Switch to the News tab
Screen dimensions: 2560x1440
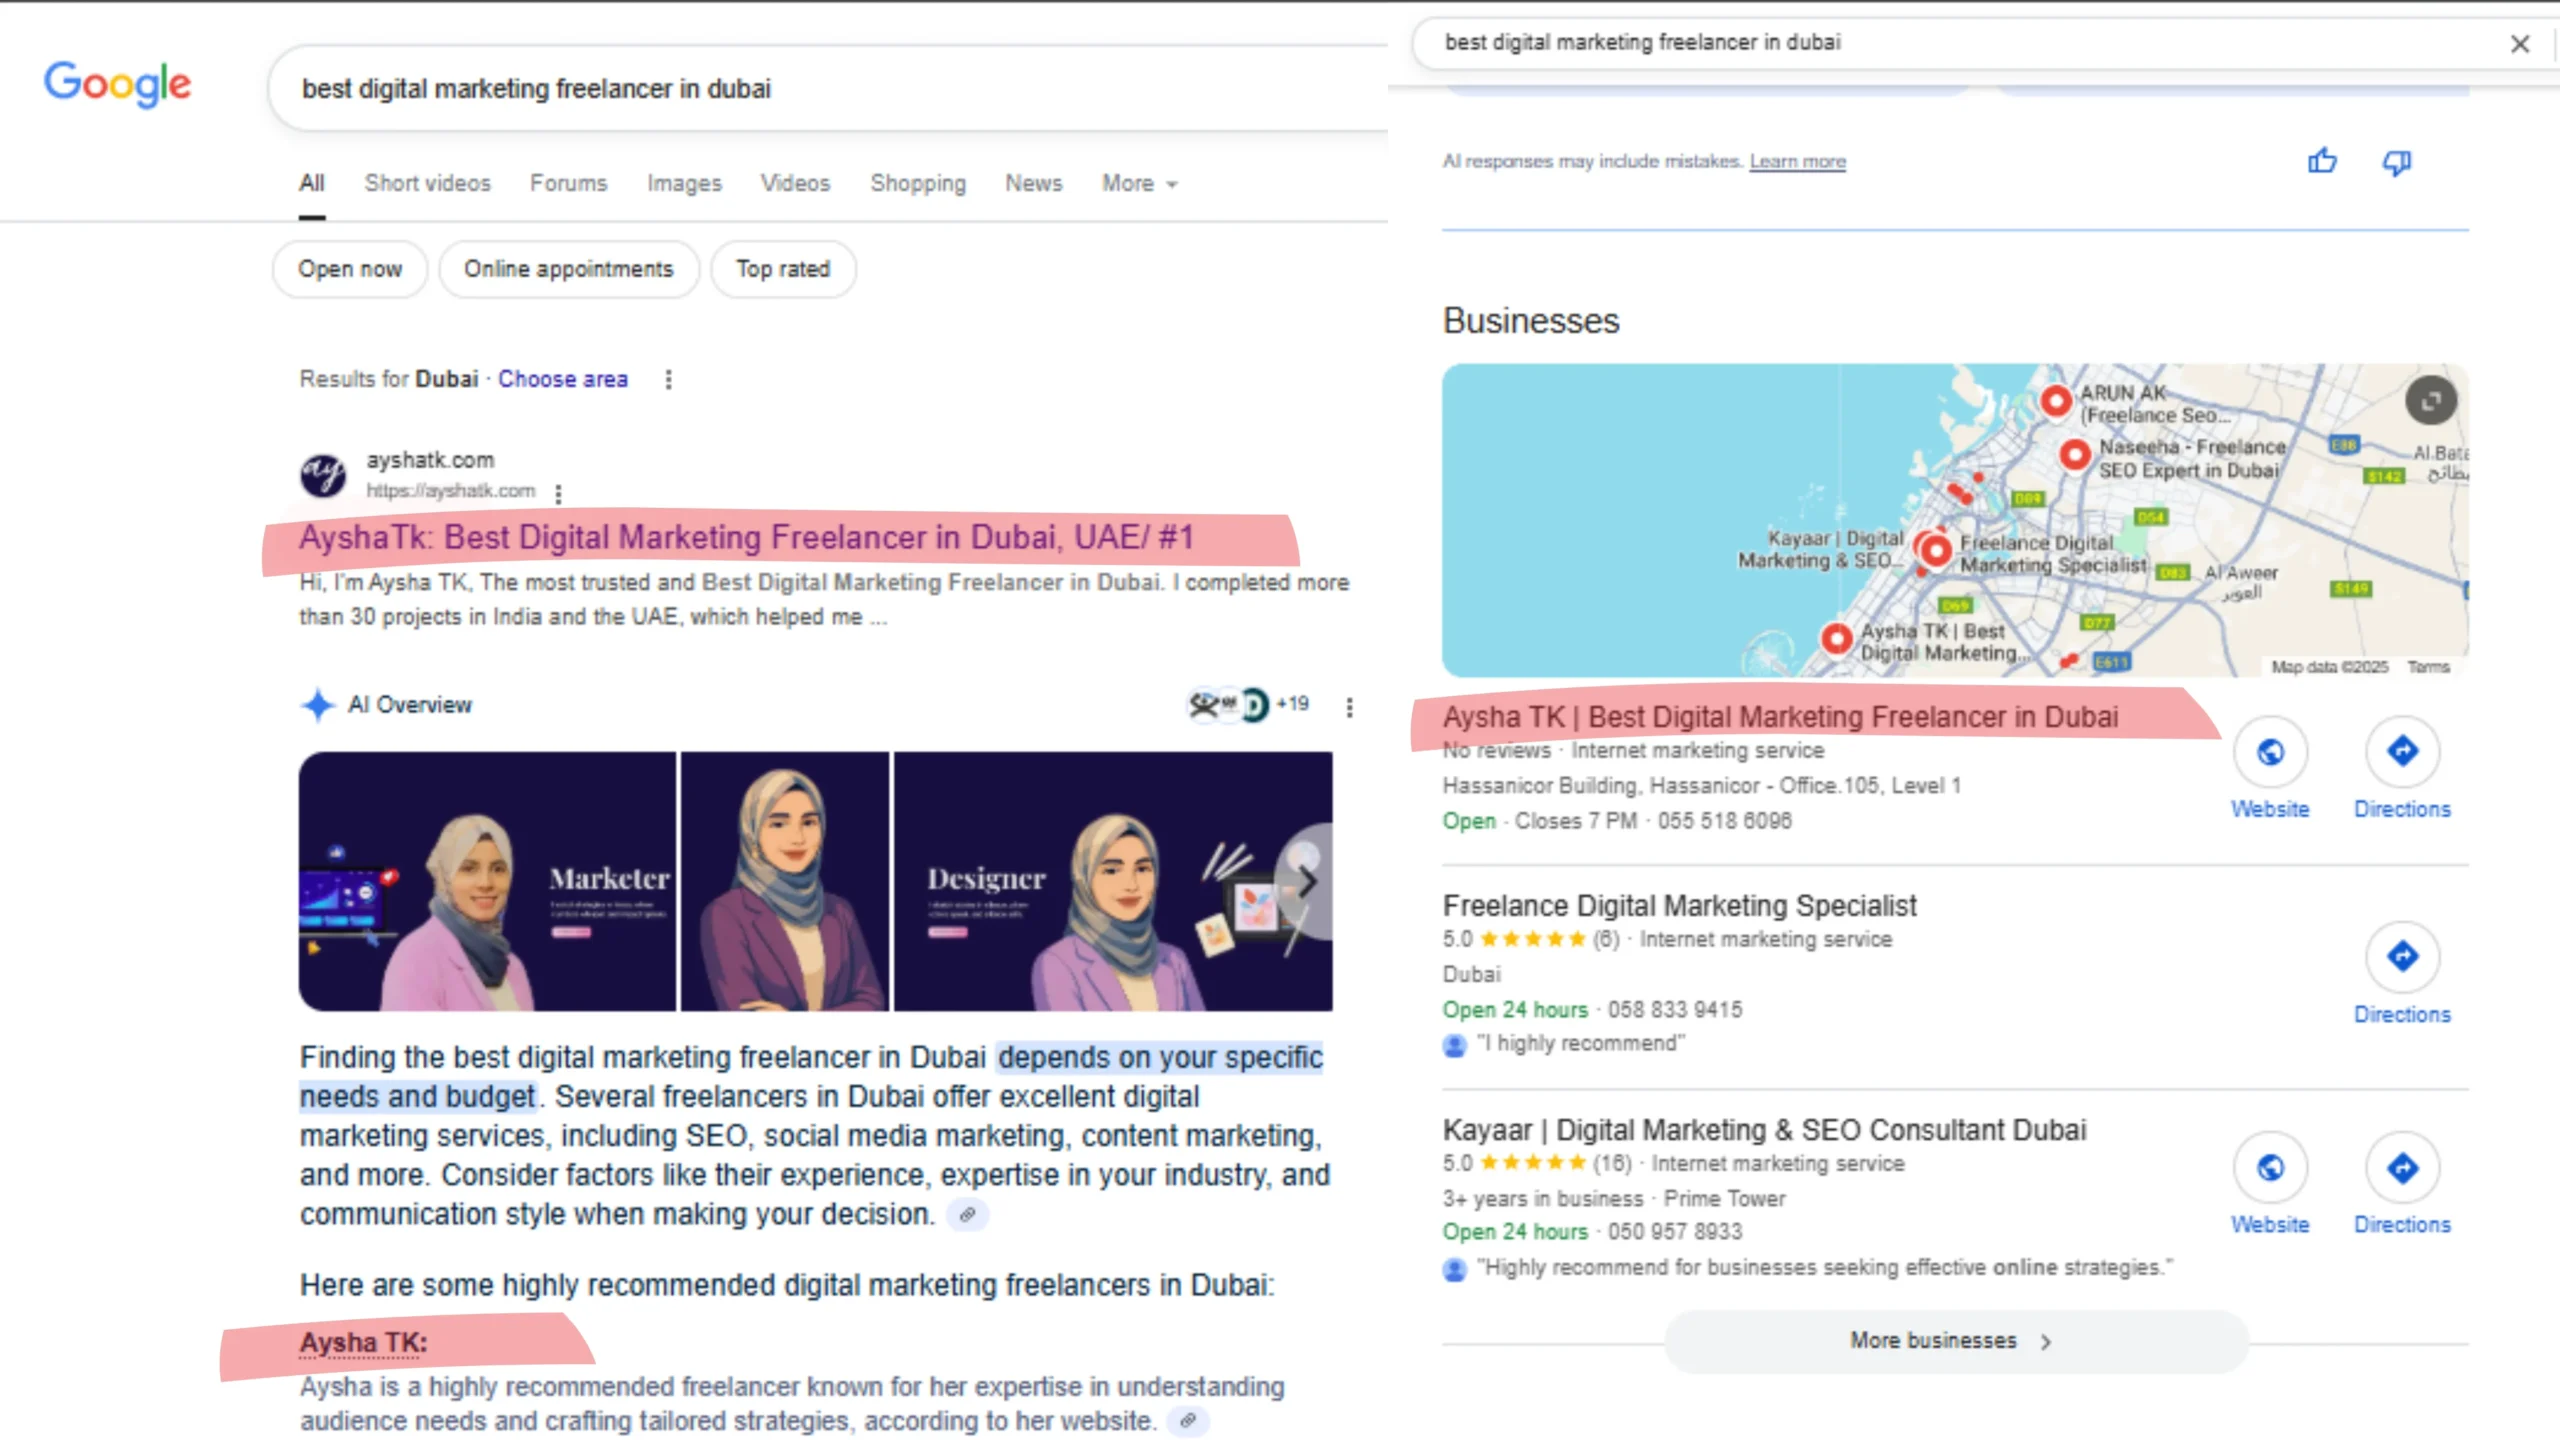(1033, 183)
